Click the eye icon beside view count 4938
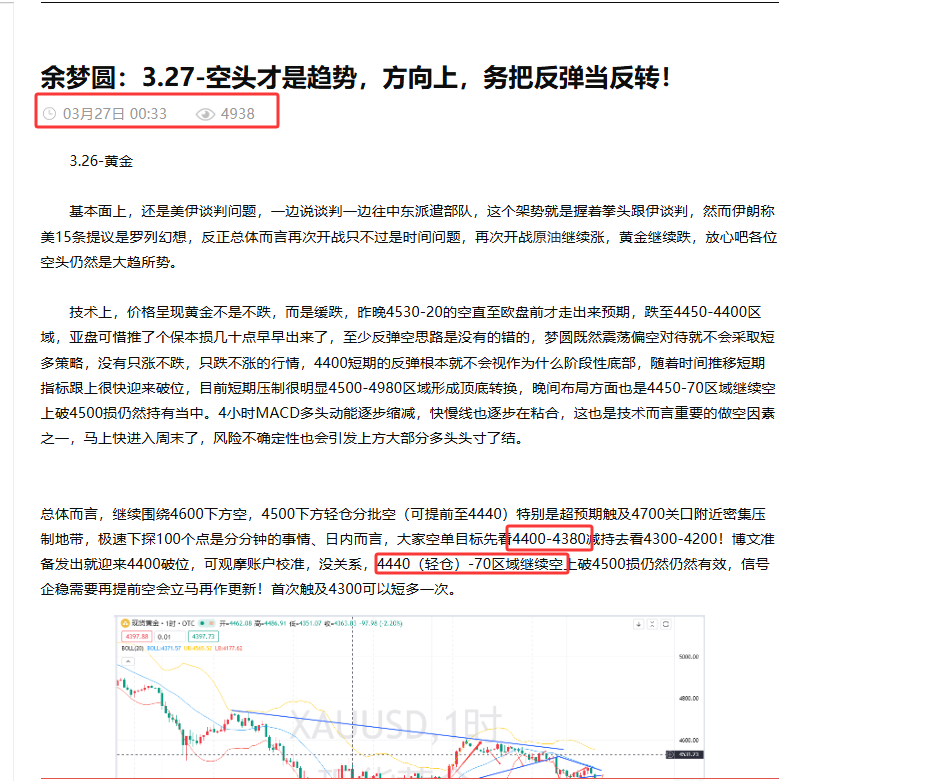The height and width of the screenshot is (781, 928). 205,114
